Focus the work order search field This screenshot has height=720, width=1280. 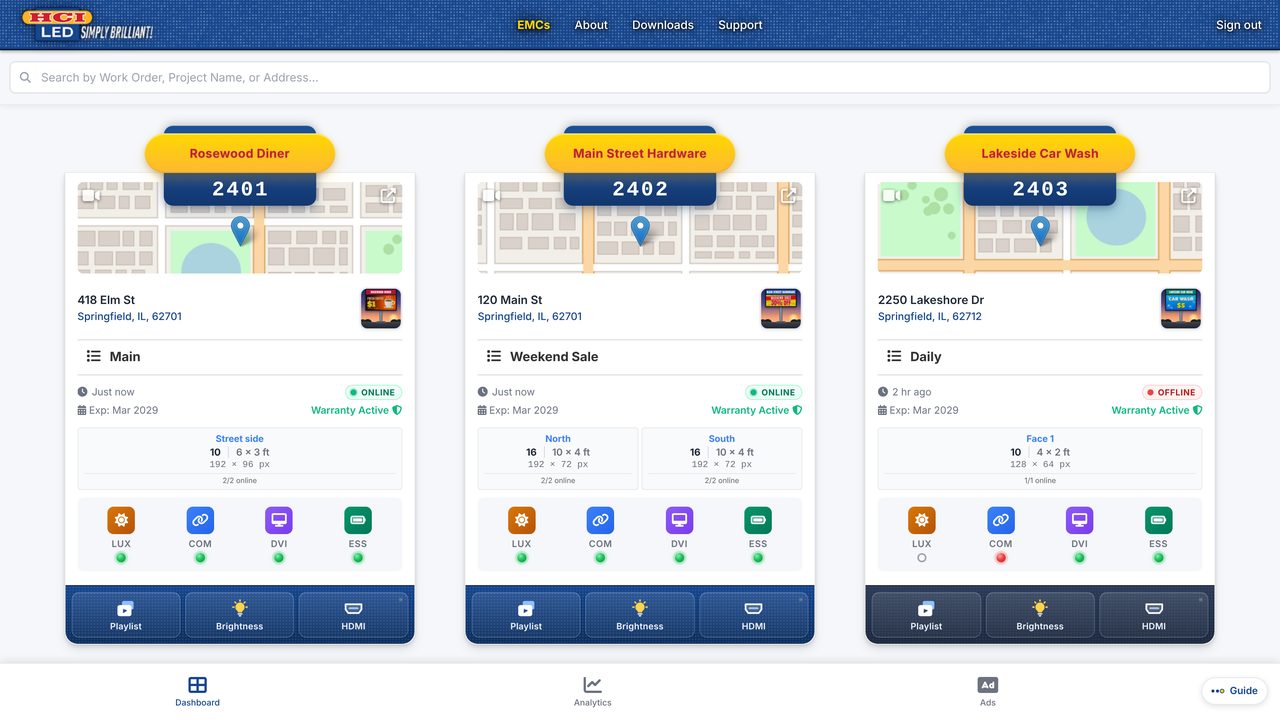pyautogui.click(x=640, y=77)
